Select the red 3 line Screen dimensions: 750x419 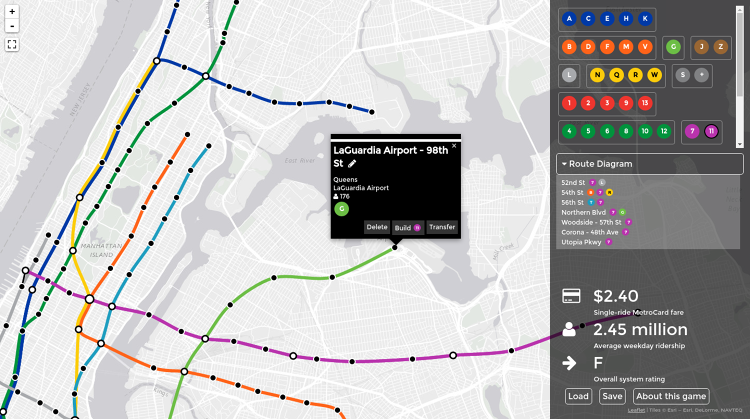(x=607, y=103)
